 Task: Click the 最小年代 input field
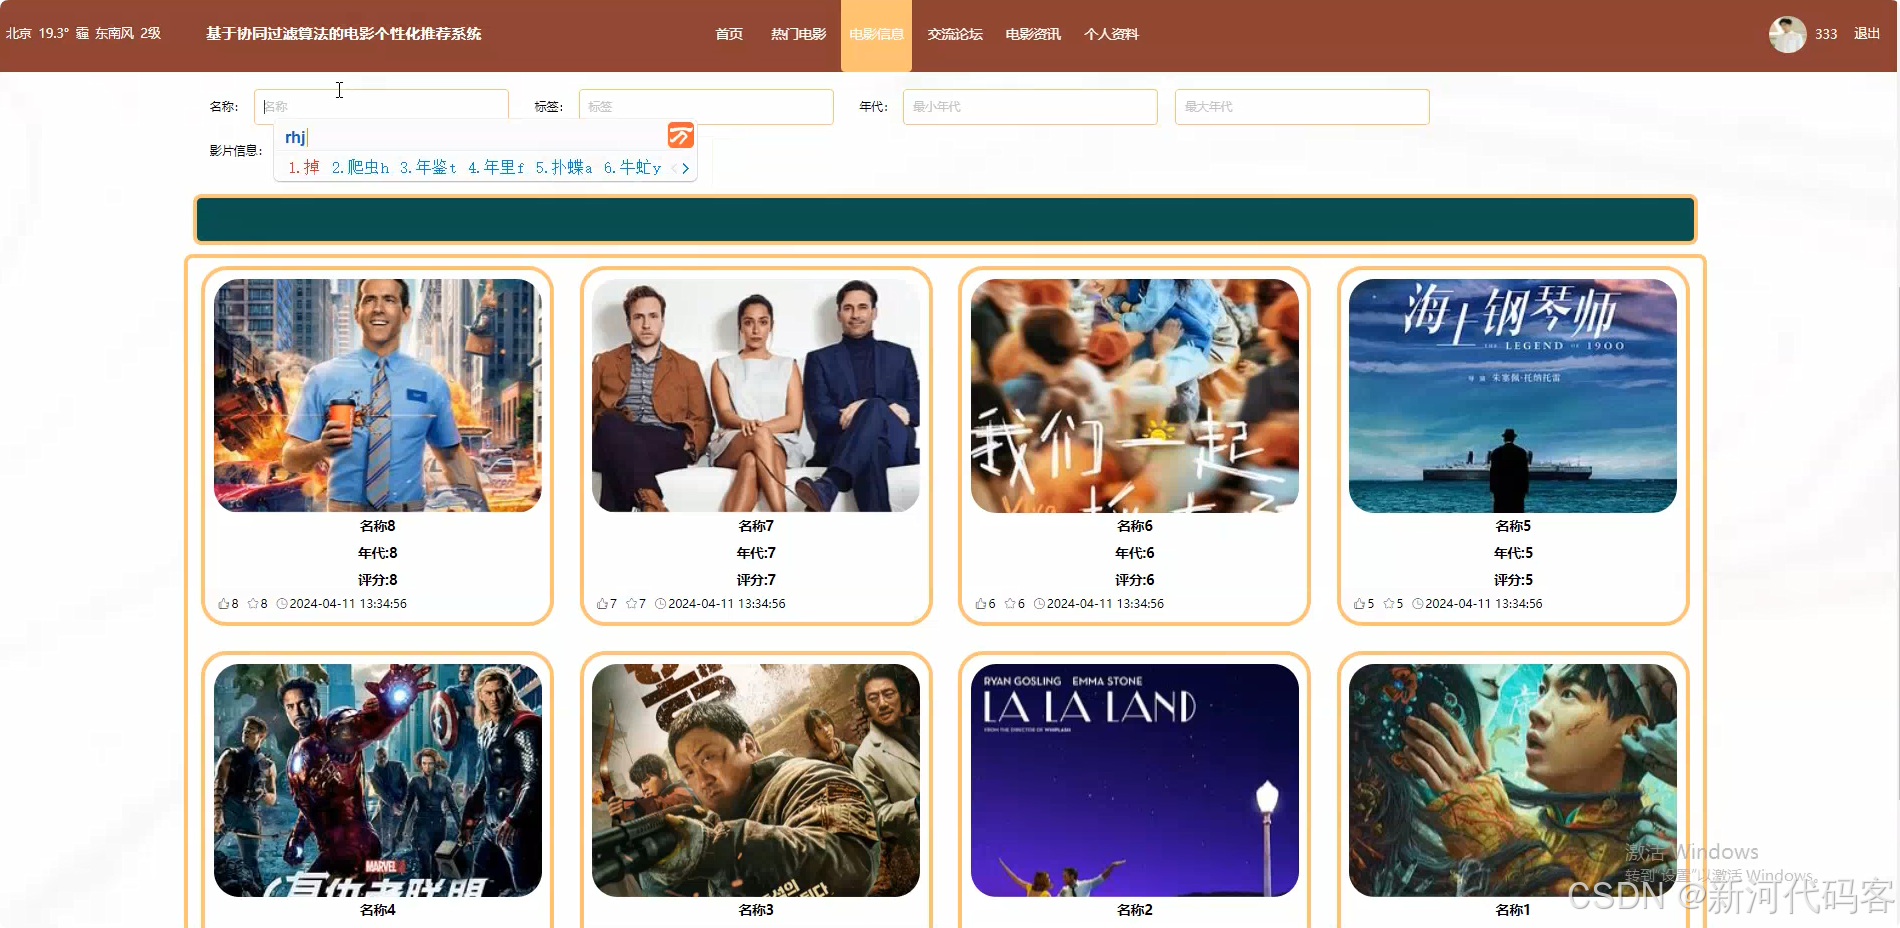pyautogui.click(x=1030, y=107)
